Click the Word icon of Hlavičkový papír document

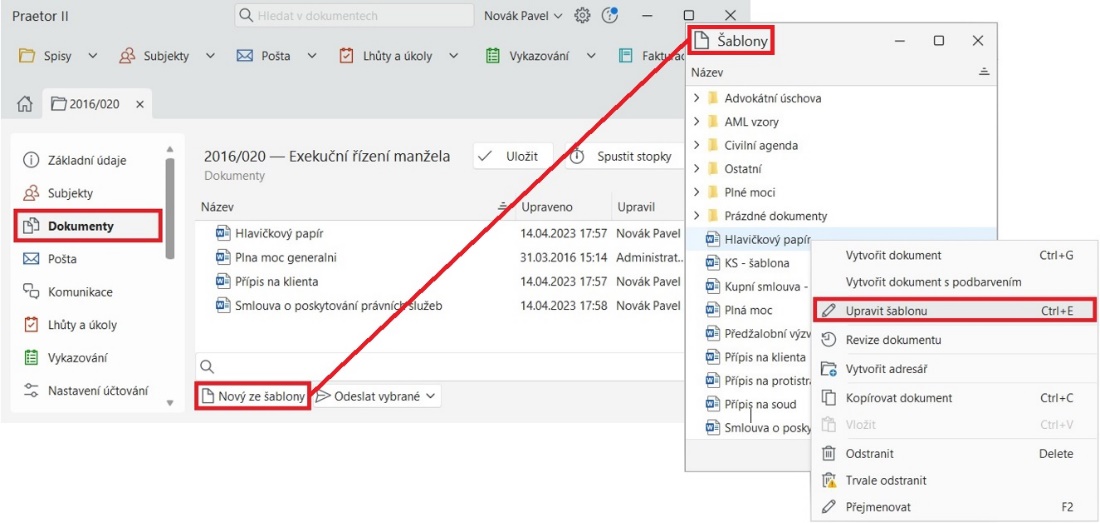tap(223, 233)
